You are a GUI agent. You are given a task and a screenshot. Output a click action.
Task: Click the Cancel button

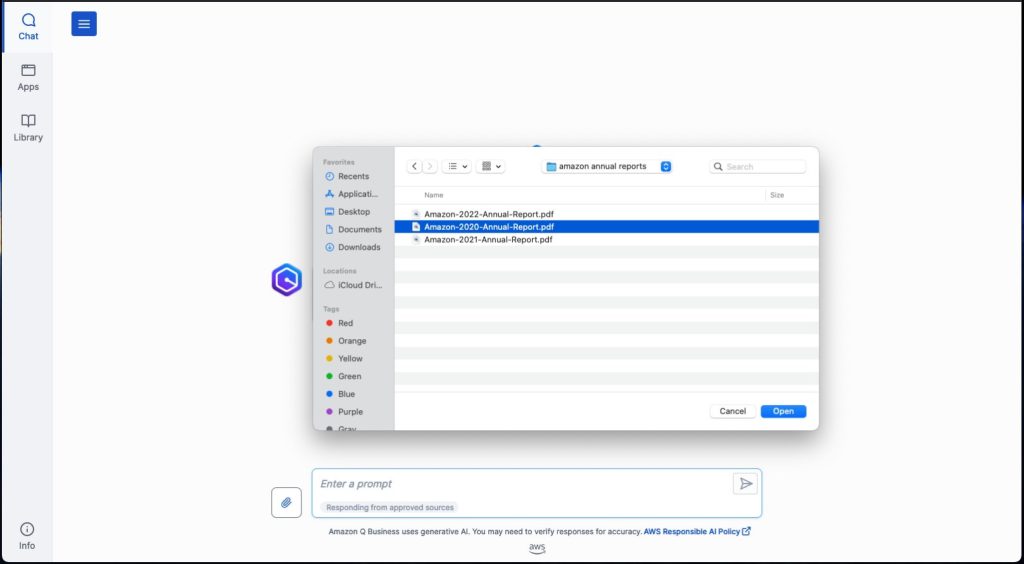point(733,411)
